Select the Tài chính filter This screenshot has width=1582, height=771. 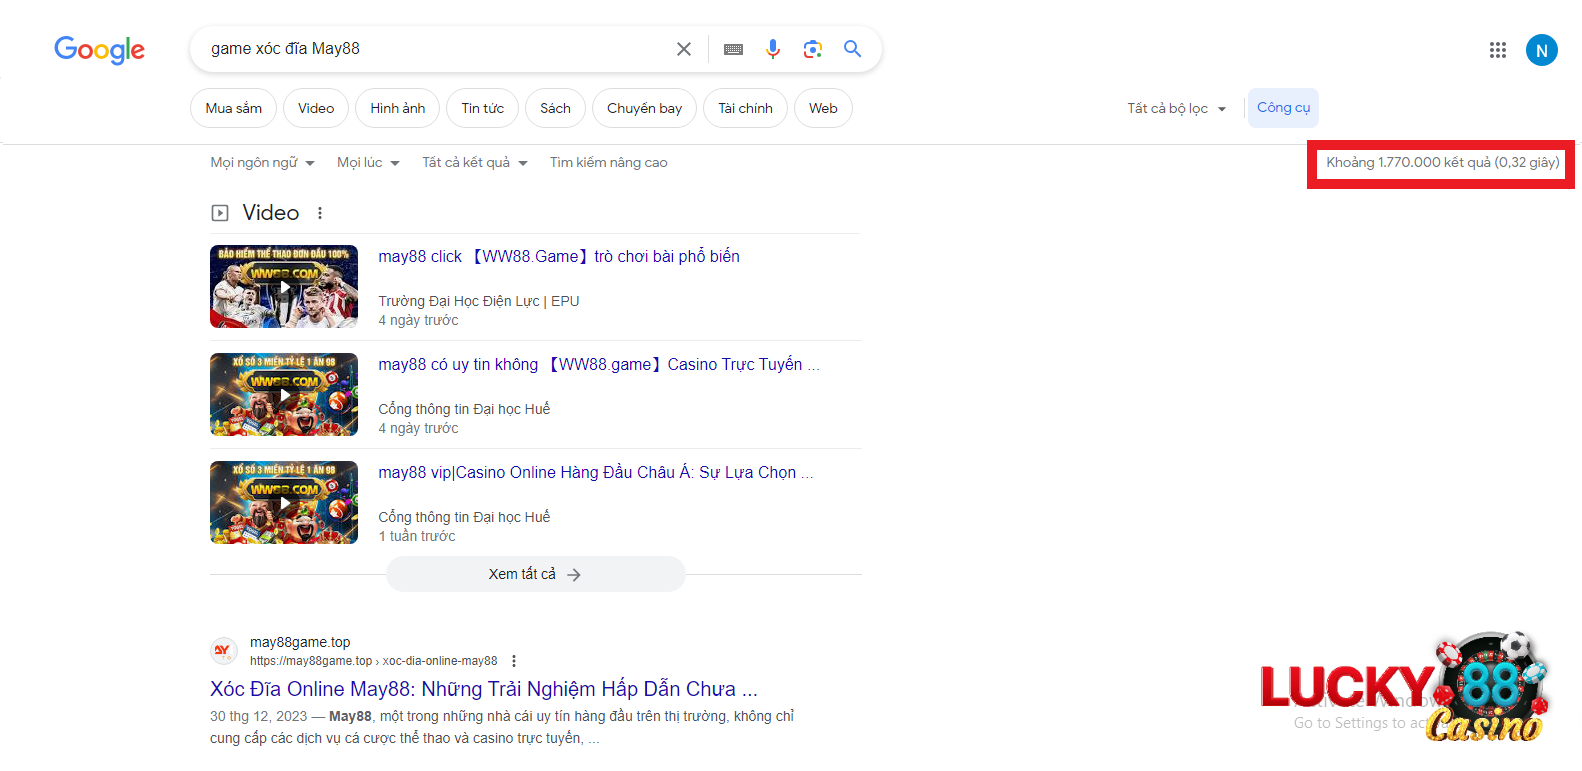coord(745,108)
